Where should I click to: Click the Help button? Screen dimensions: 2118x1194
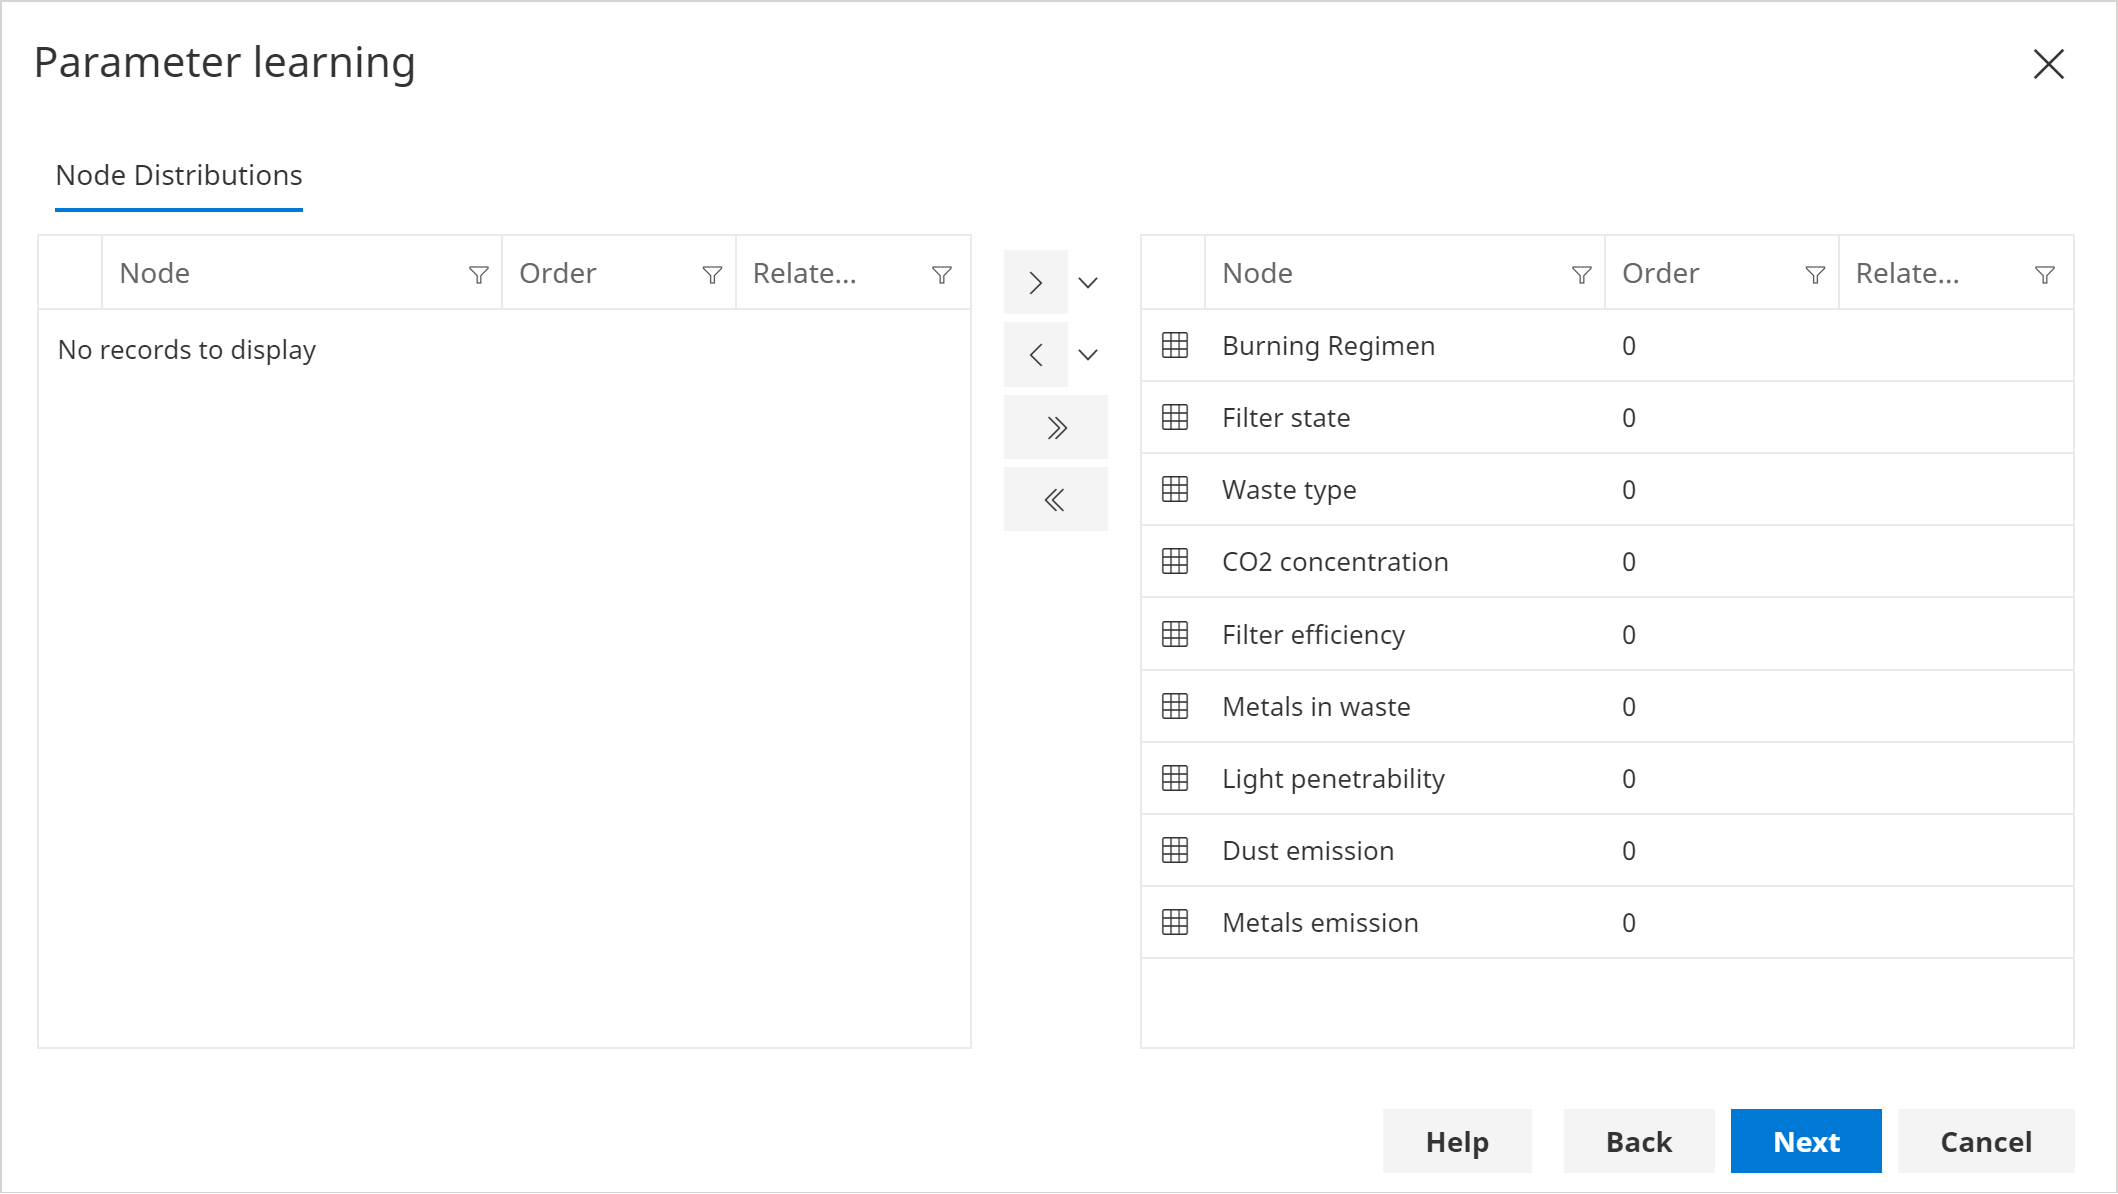1456,1142
